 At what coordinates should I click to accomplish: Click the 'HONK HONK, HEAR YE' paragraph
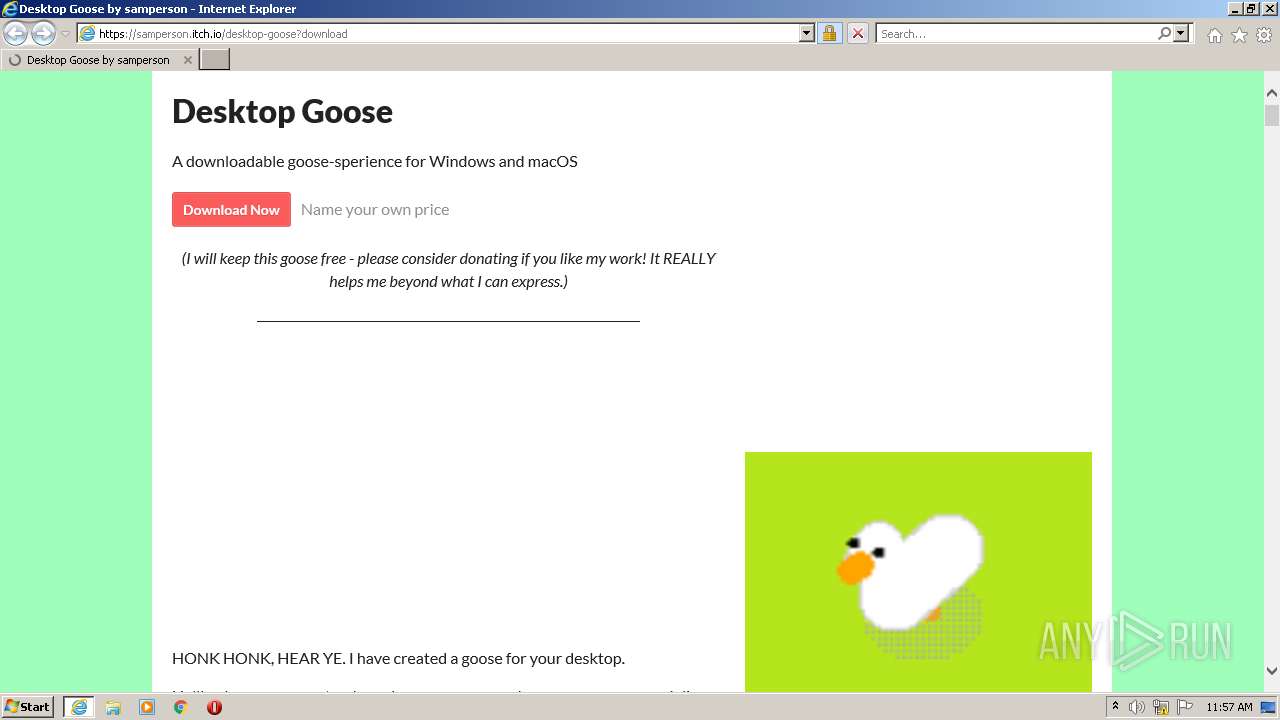point(398,658)
